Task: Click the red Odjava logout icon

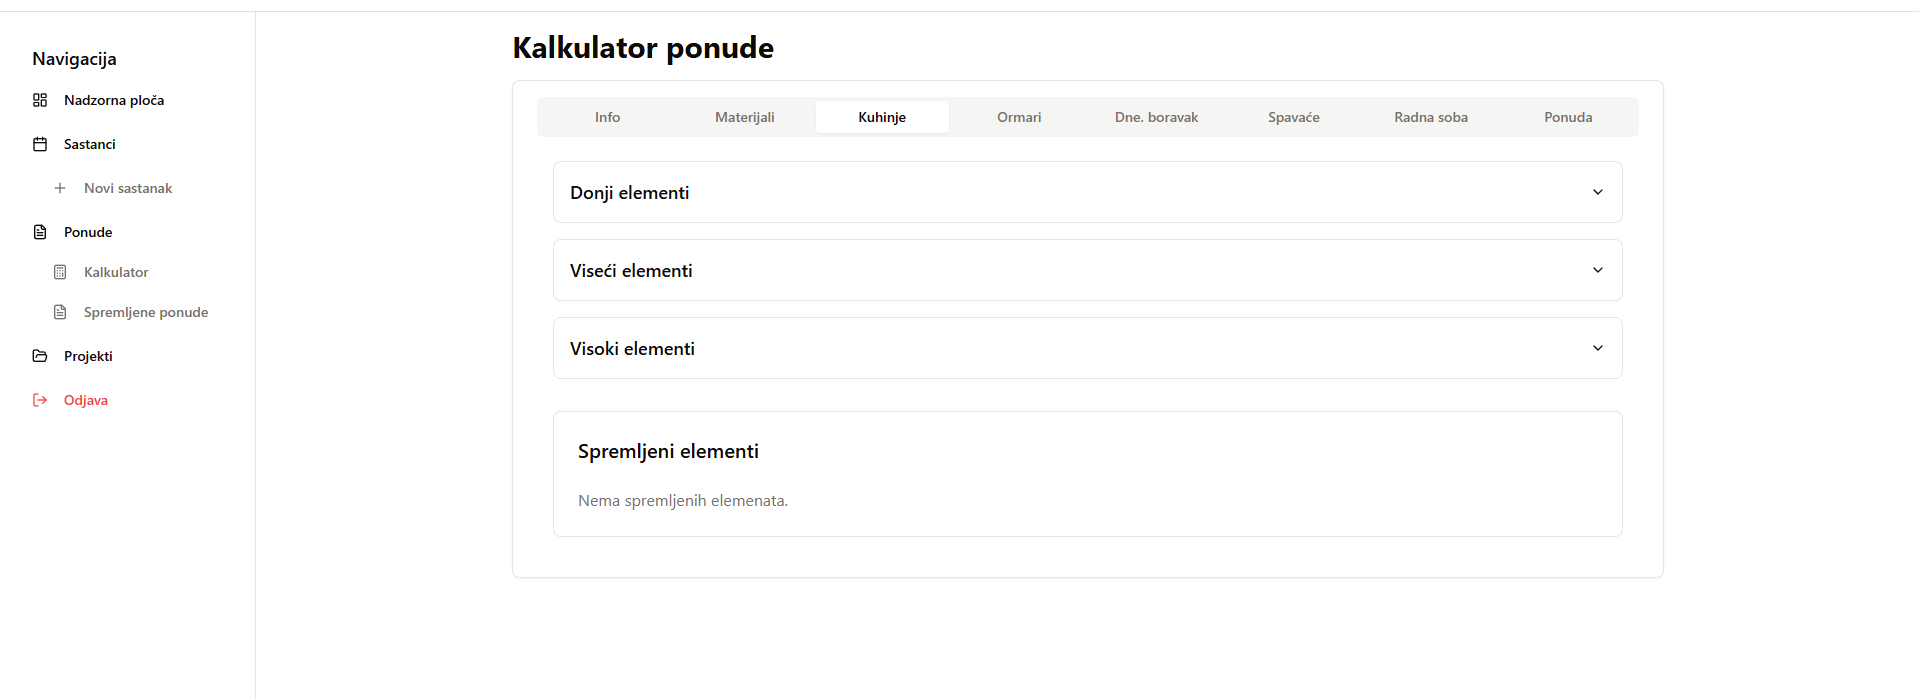Action: click(40, 400)
